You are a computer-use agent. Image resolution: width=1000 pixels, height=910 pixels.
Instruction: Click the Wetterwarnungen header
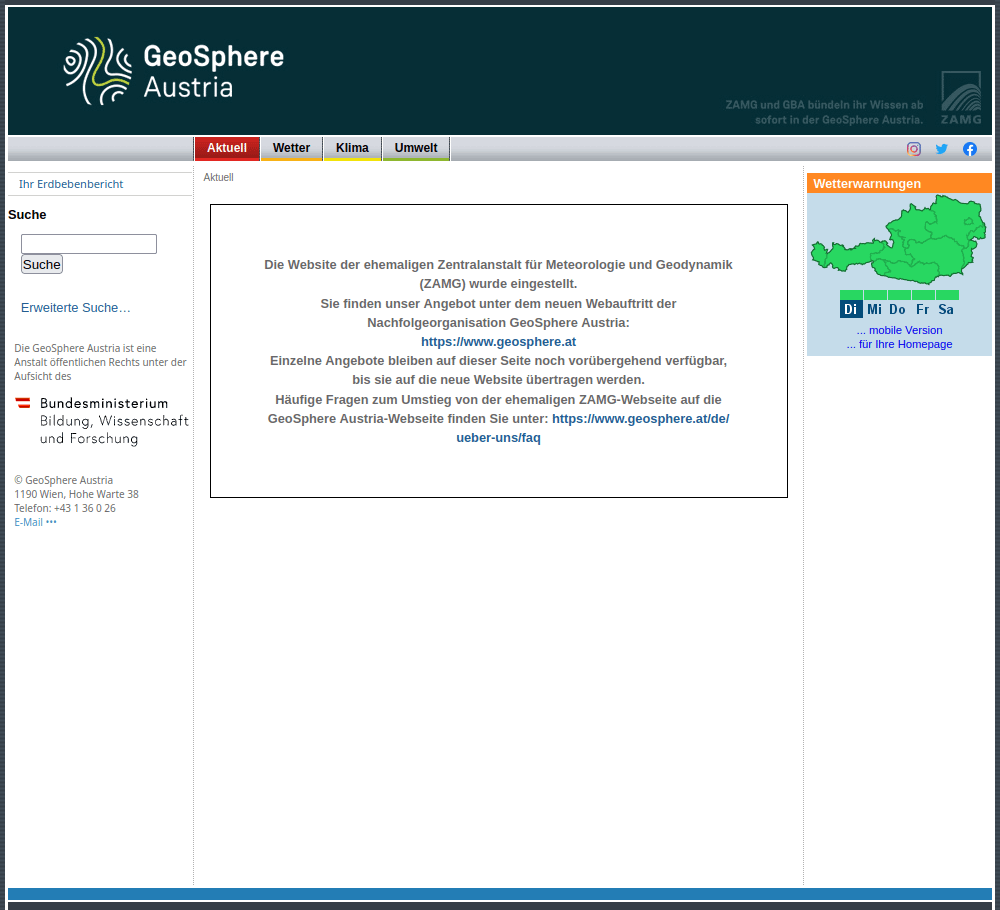tap(899, 183)
